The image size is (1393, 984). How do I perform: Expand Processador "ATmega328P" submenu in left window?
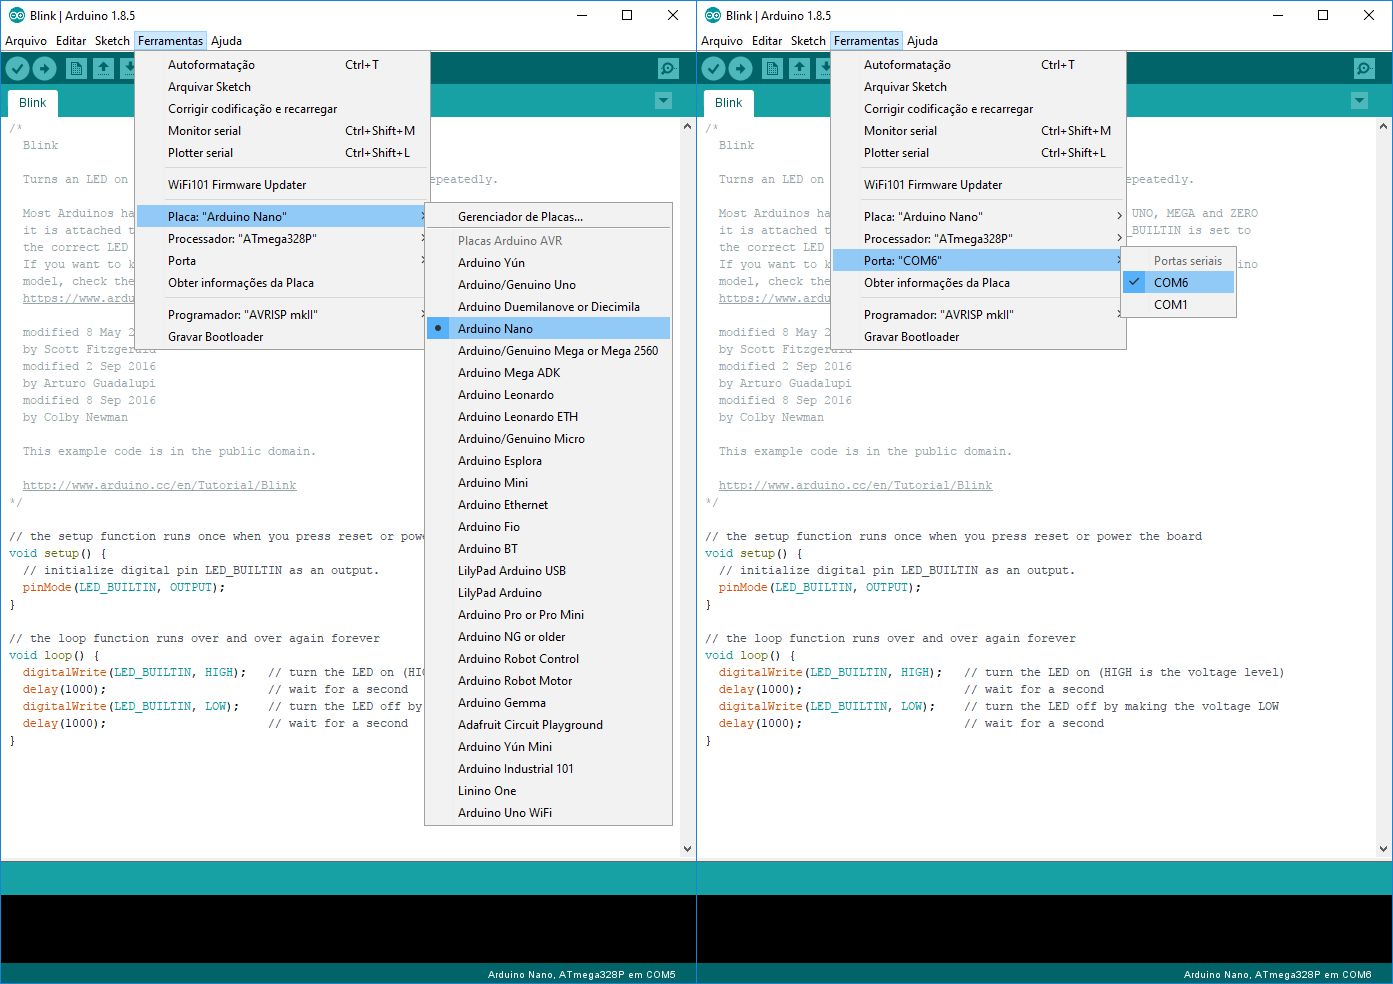point(282,238)
